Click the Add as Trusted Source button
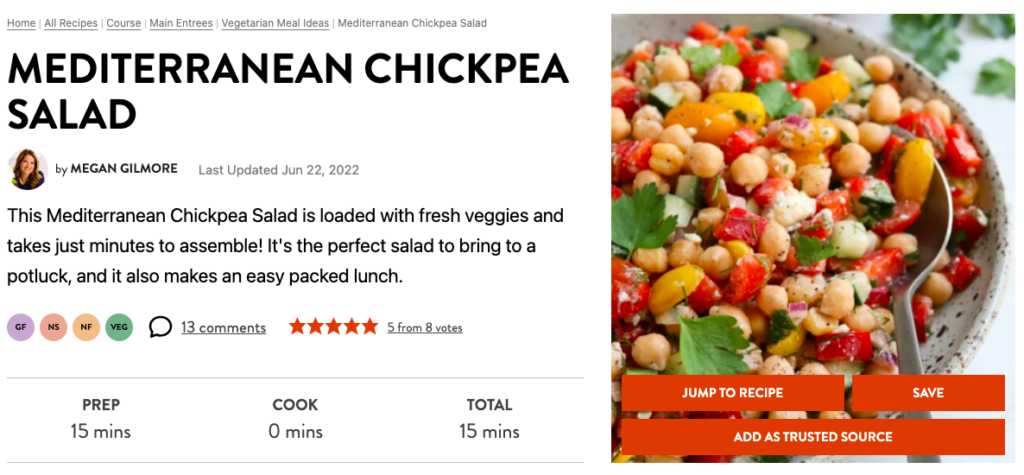This screenshot has width=1024, height=475. (813, 437)
